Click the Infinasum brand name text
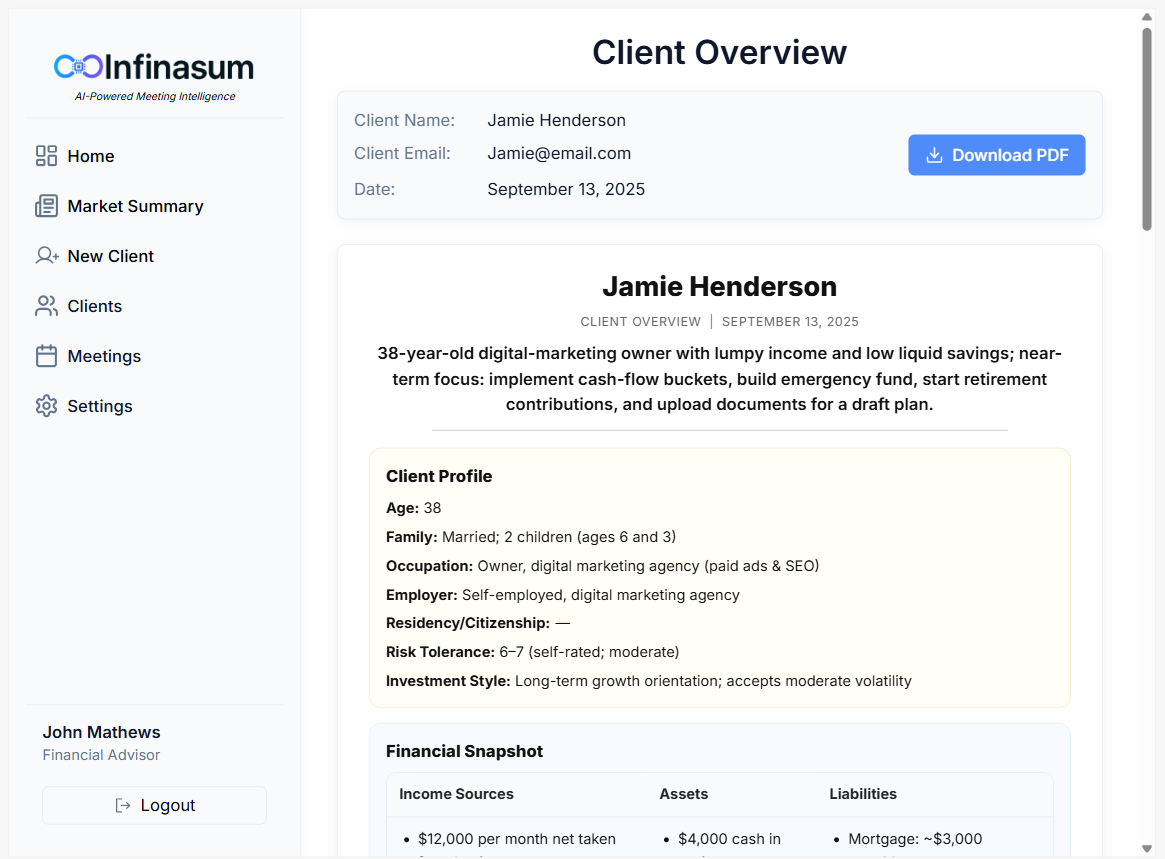 (x=179, y=67)
